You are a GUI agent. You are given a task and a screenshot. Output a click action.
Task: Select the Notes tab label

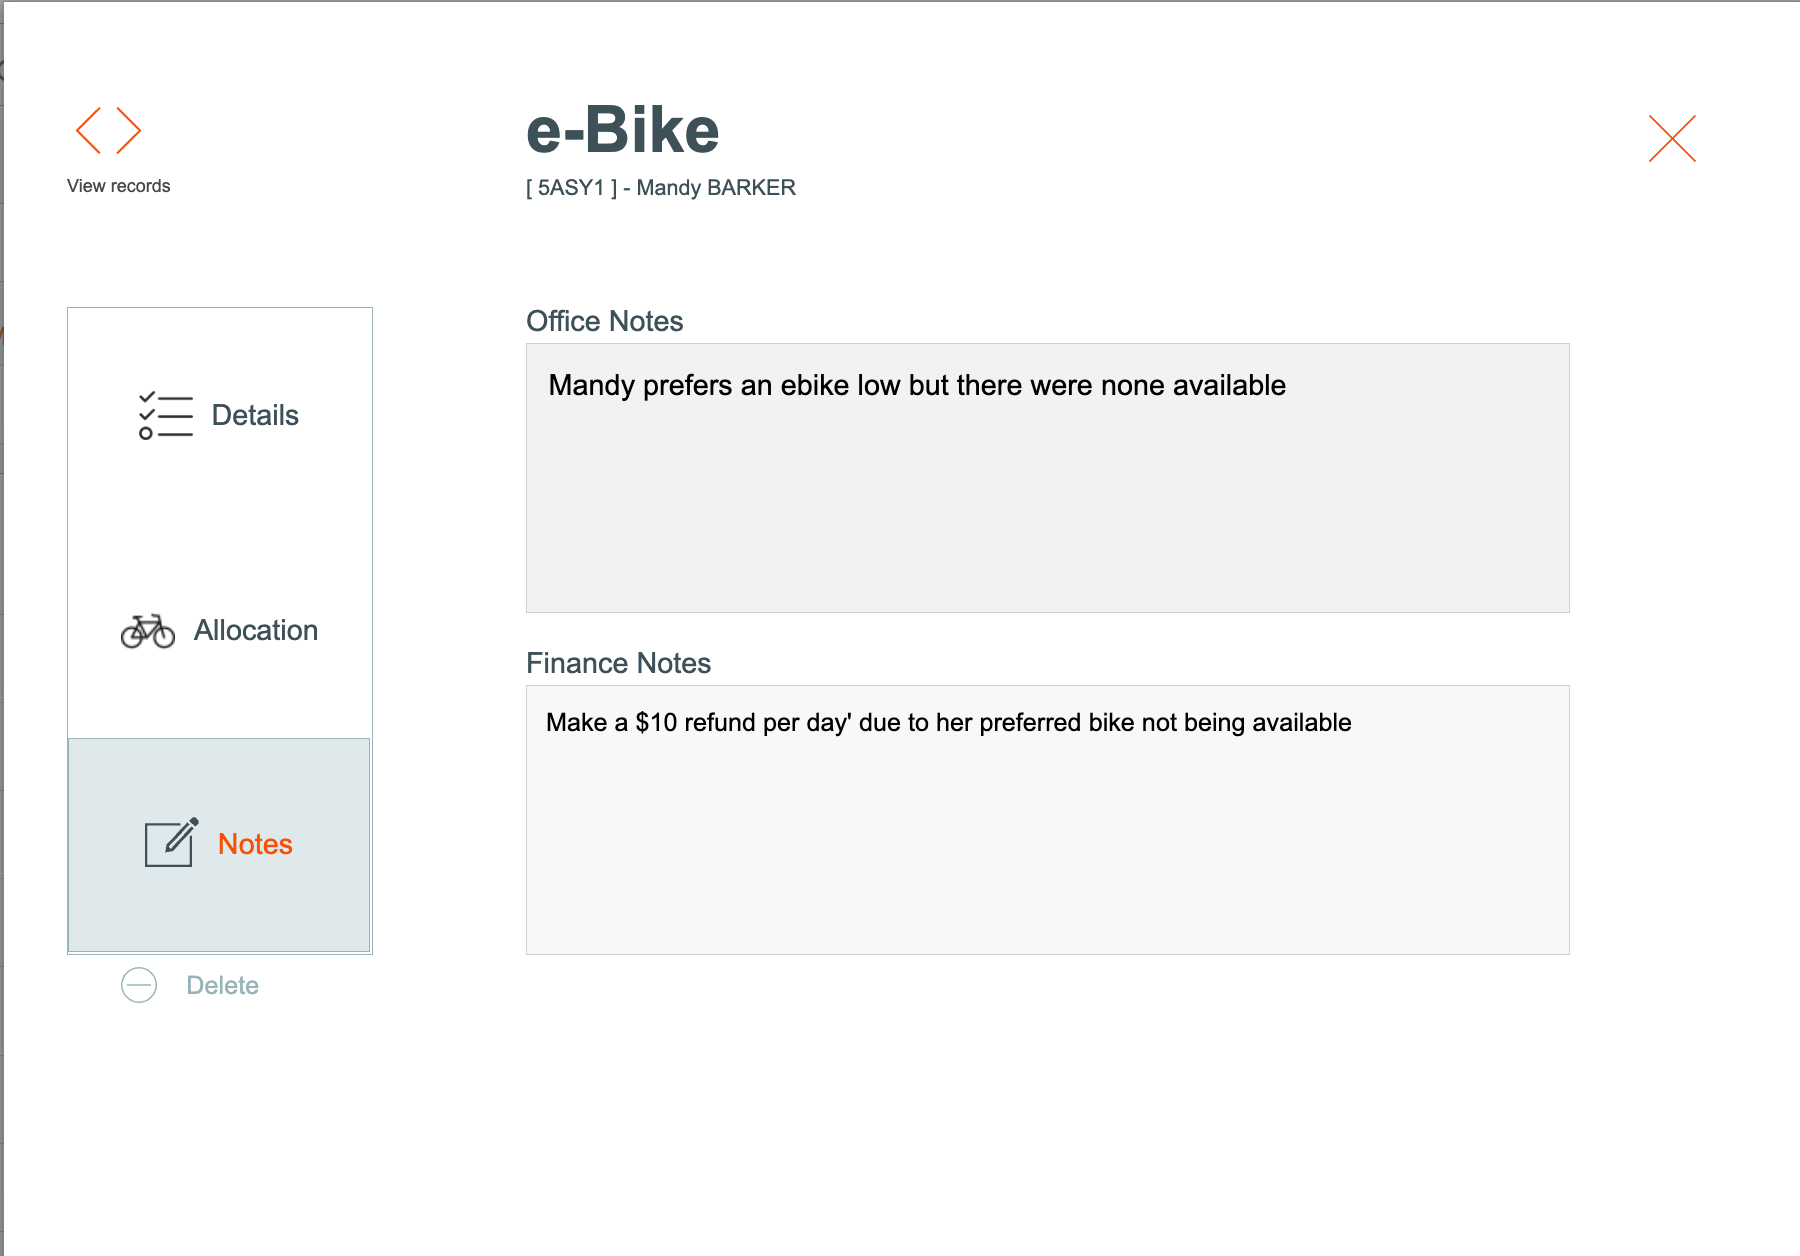(255, 844)
